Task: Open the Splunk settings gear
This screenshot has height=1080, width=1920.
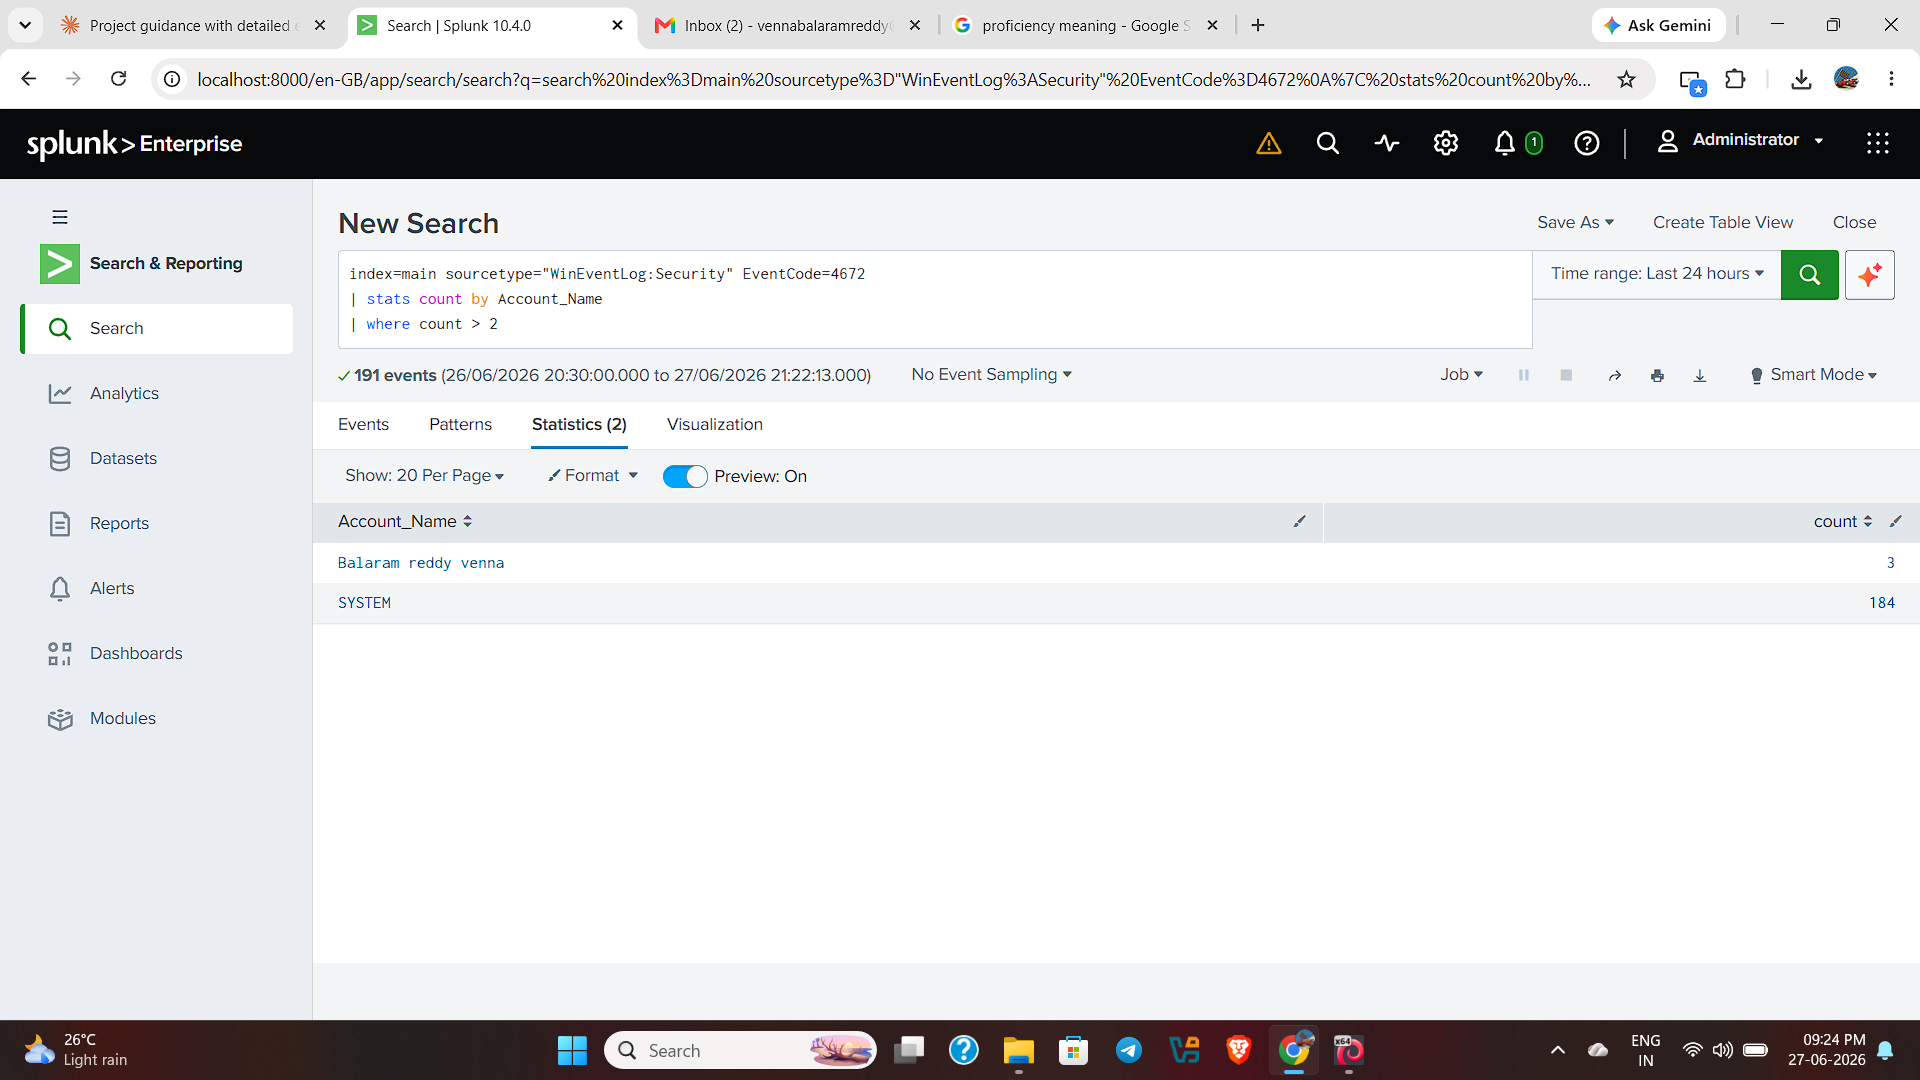Action: [x=1445, y=144]
